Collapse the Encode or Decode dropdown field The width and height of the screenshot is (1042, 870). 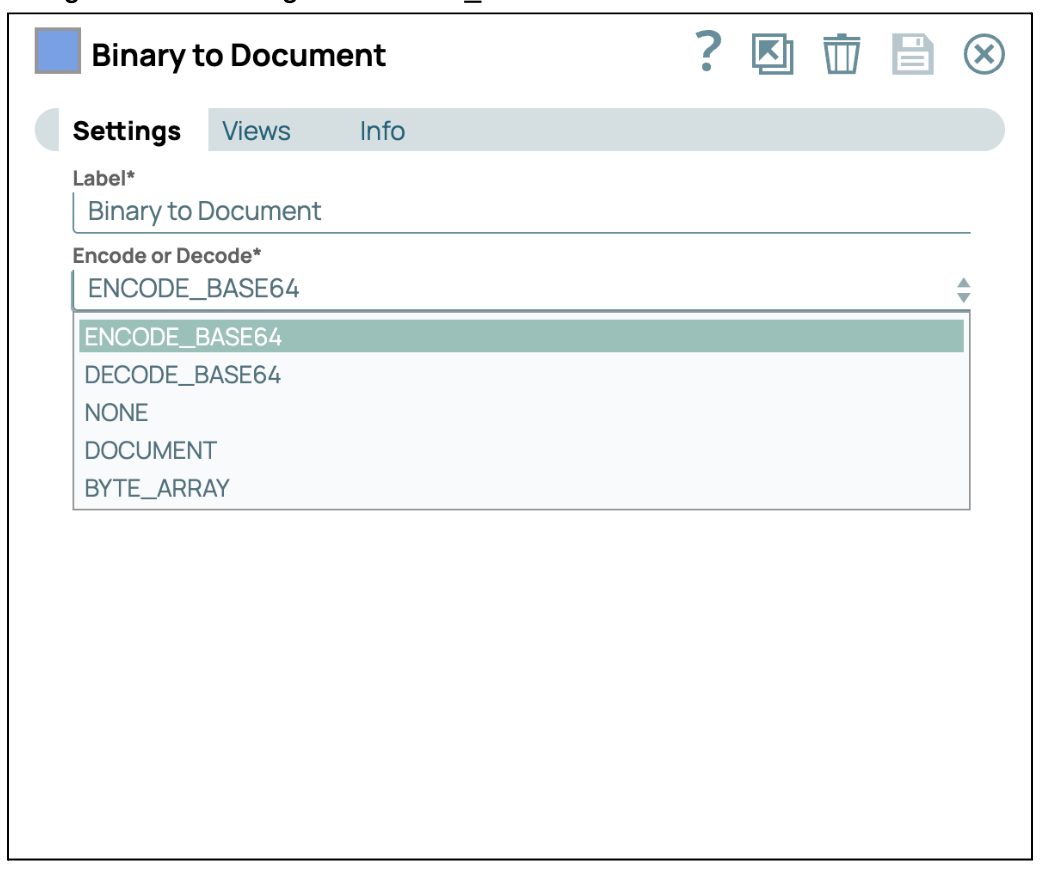click(x=510, y=290)
